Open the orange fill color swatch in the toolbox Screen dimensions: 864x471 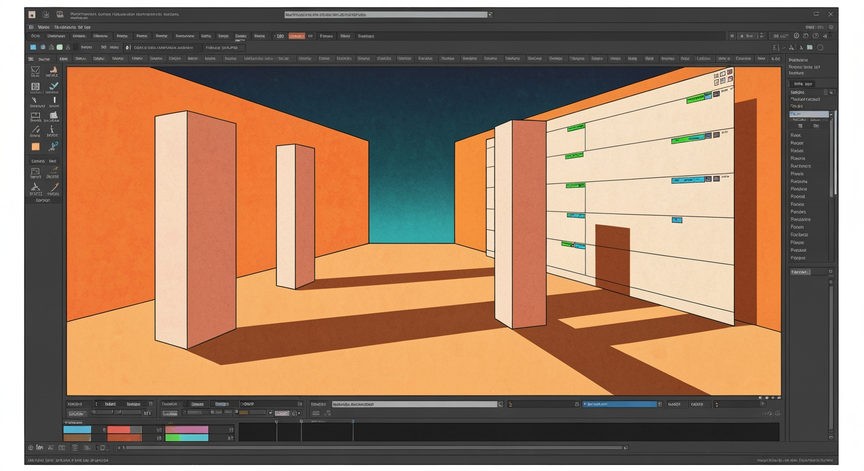[35, 147]
